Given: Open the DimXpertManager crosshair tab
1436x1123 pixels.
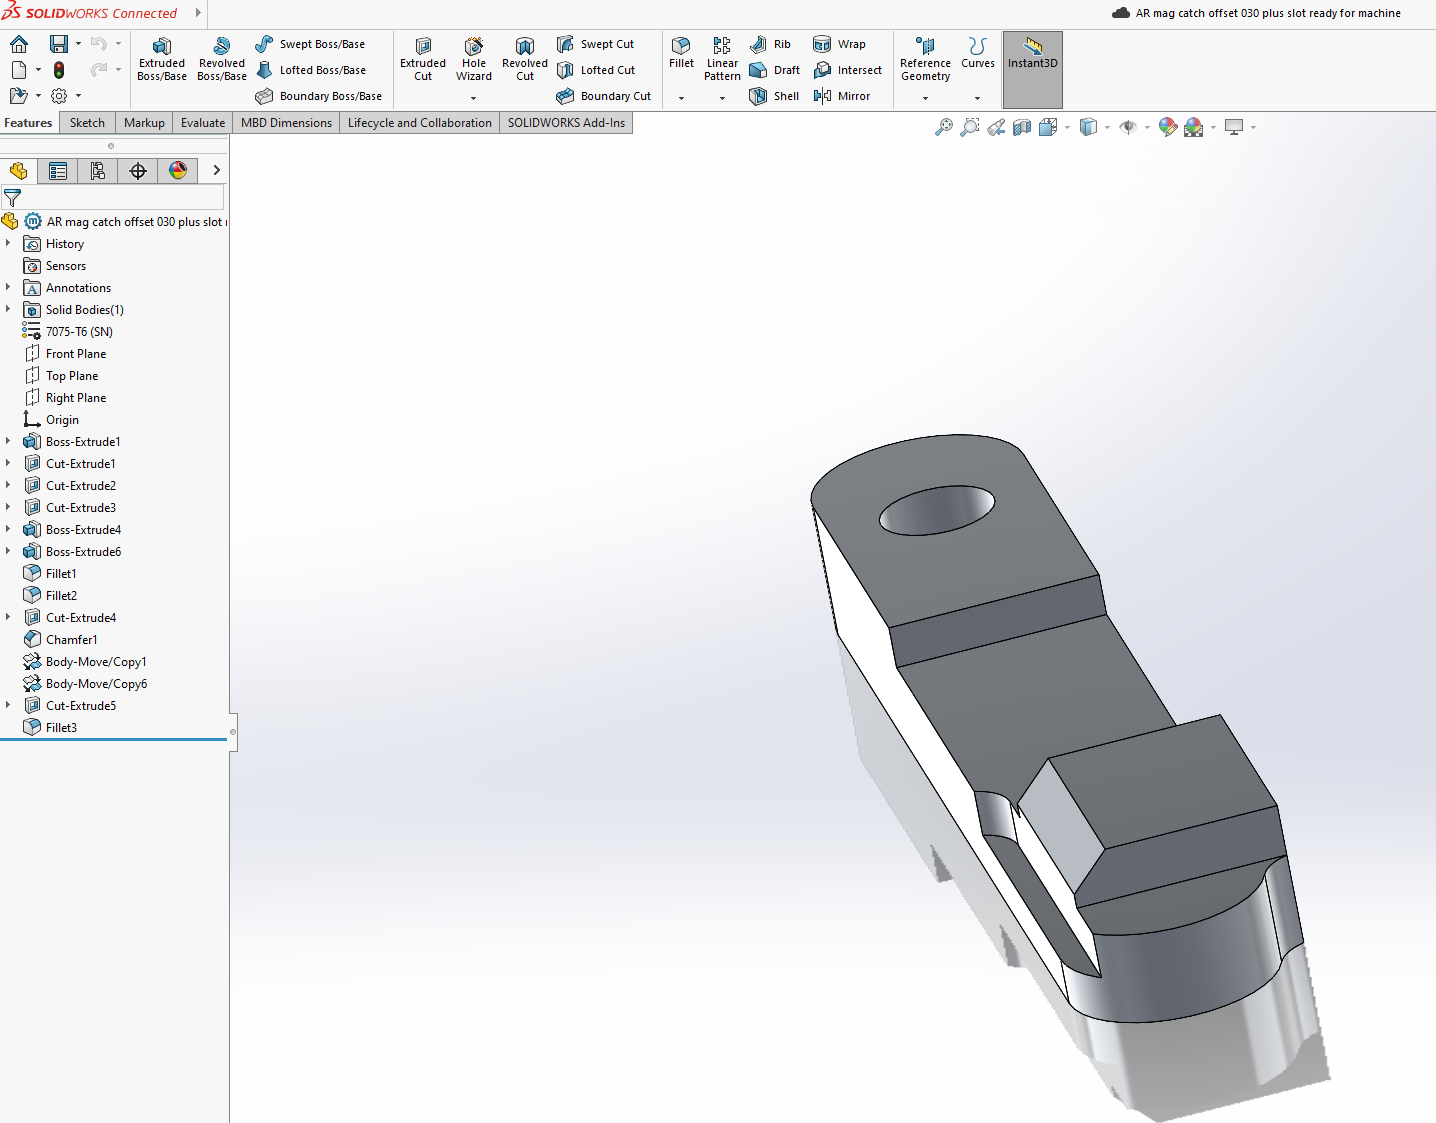Looking at the screenshot, I should coord(138,171).
